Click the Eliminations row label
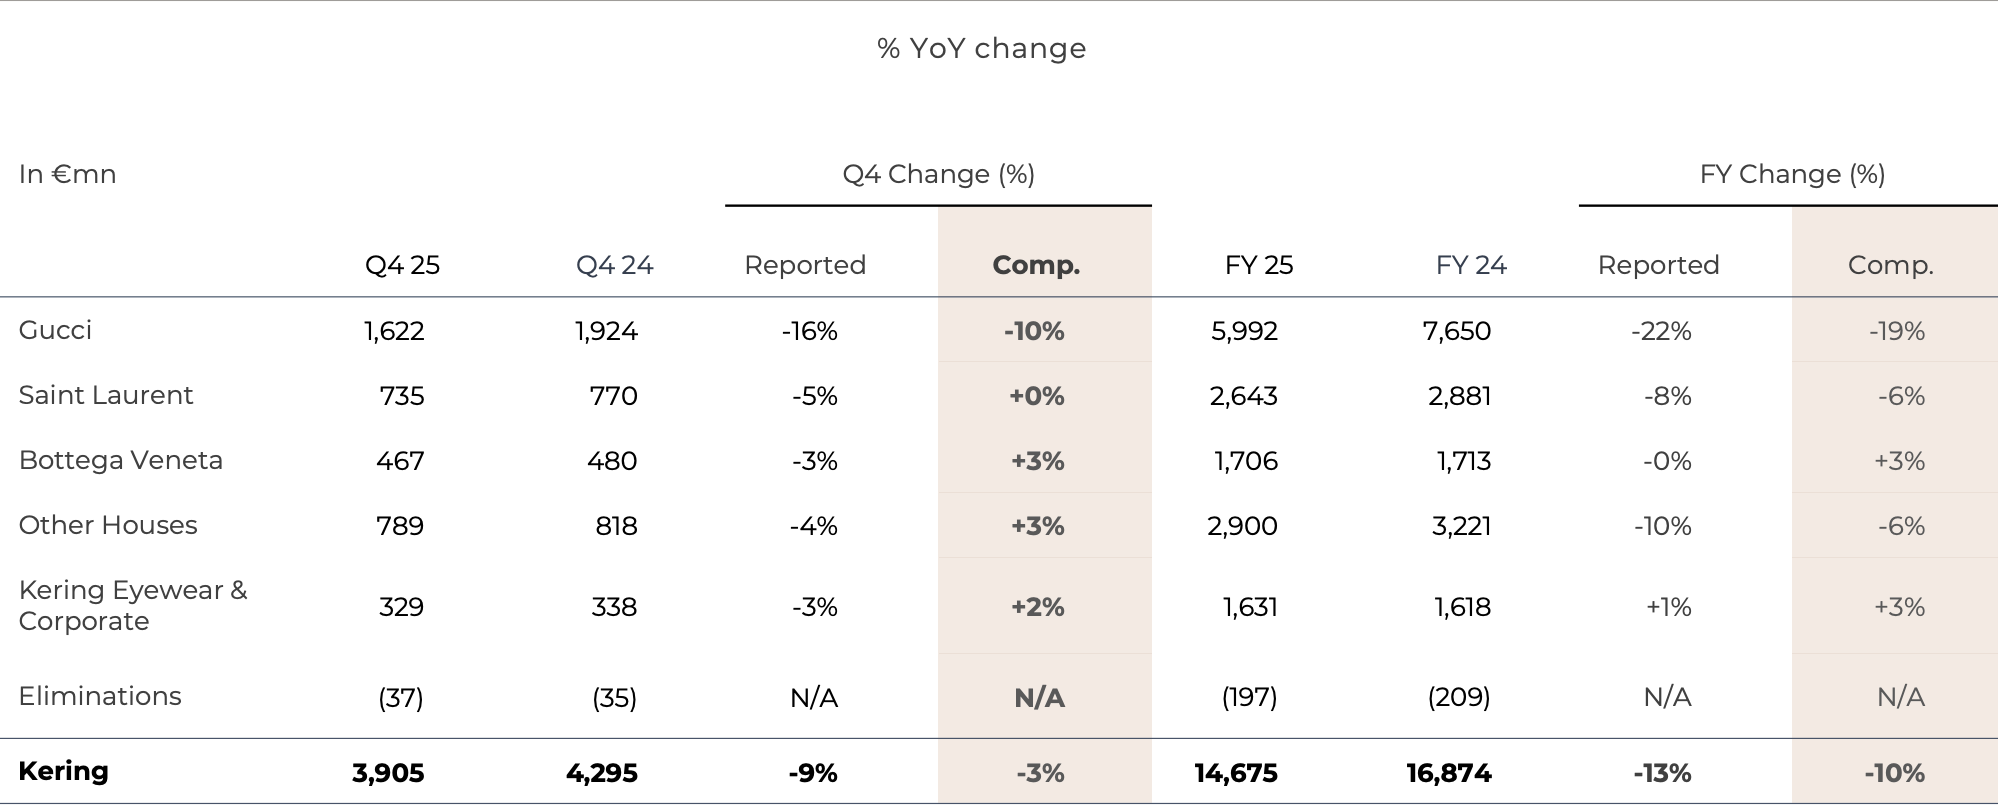This screenshot has width=1998, height=806. (100, 696)
